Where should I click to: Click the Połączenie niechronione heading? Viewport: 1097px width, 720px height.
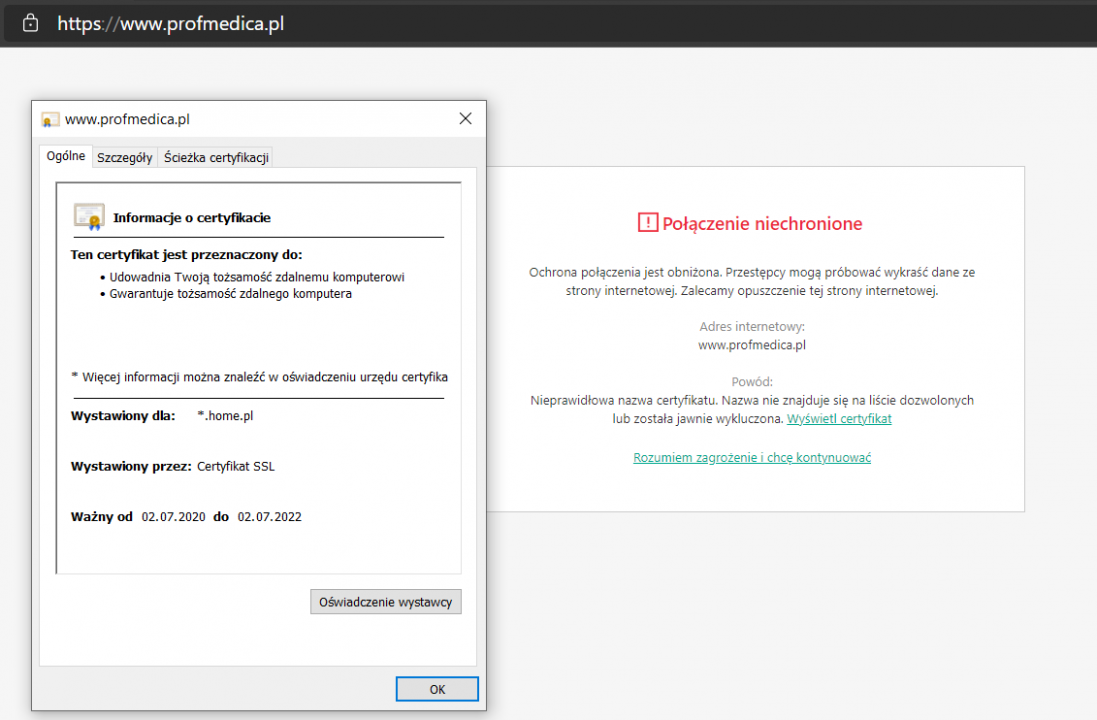tap(762, 224)
